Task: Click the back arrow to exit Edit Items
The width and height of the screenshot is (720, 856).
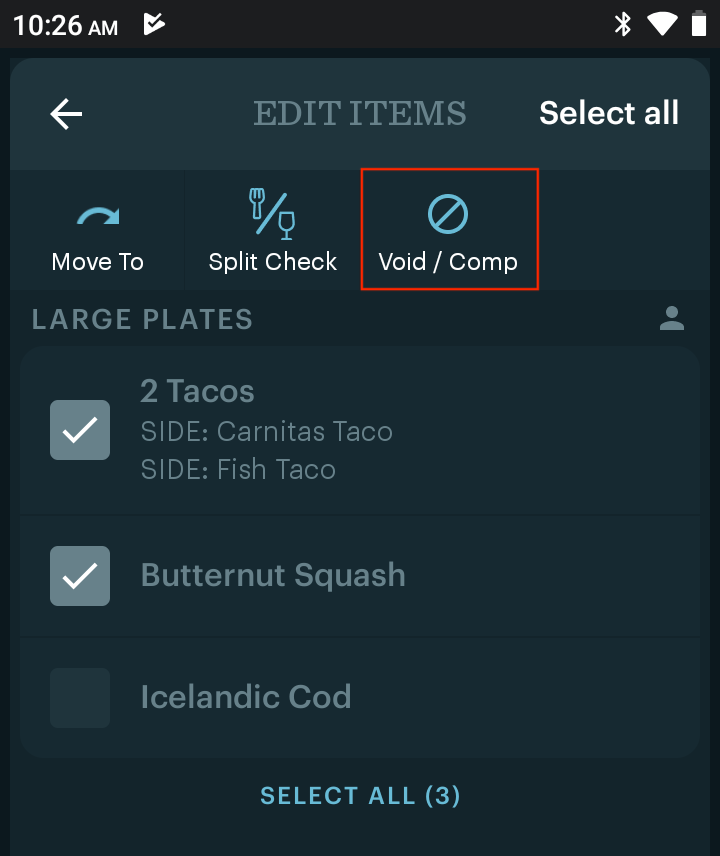Action: tap(65, 113)
